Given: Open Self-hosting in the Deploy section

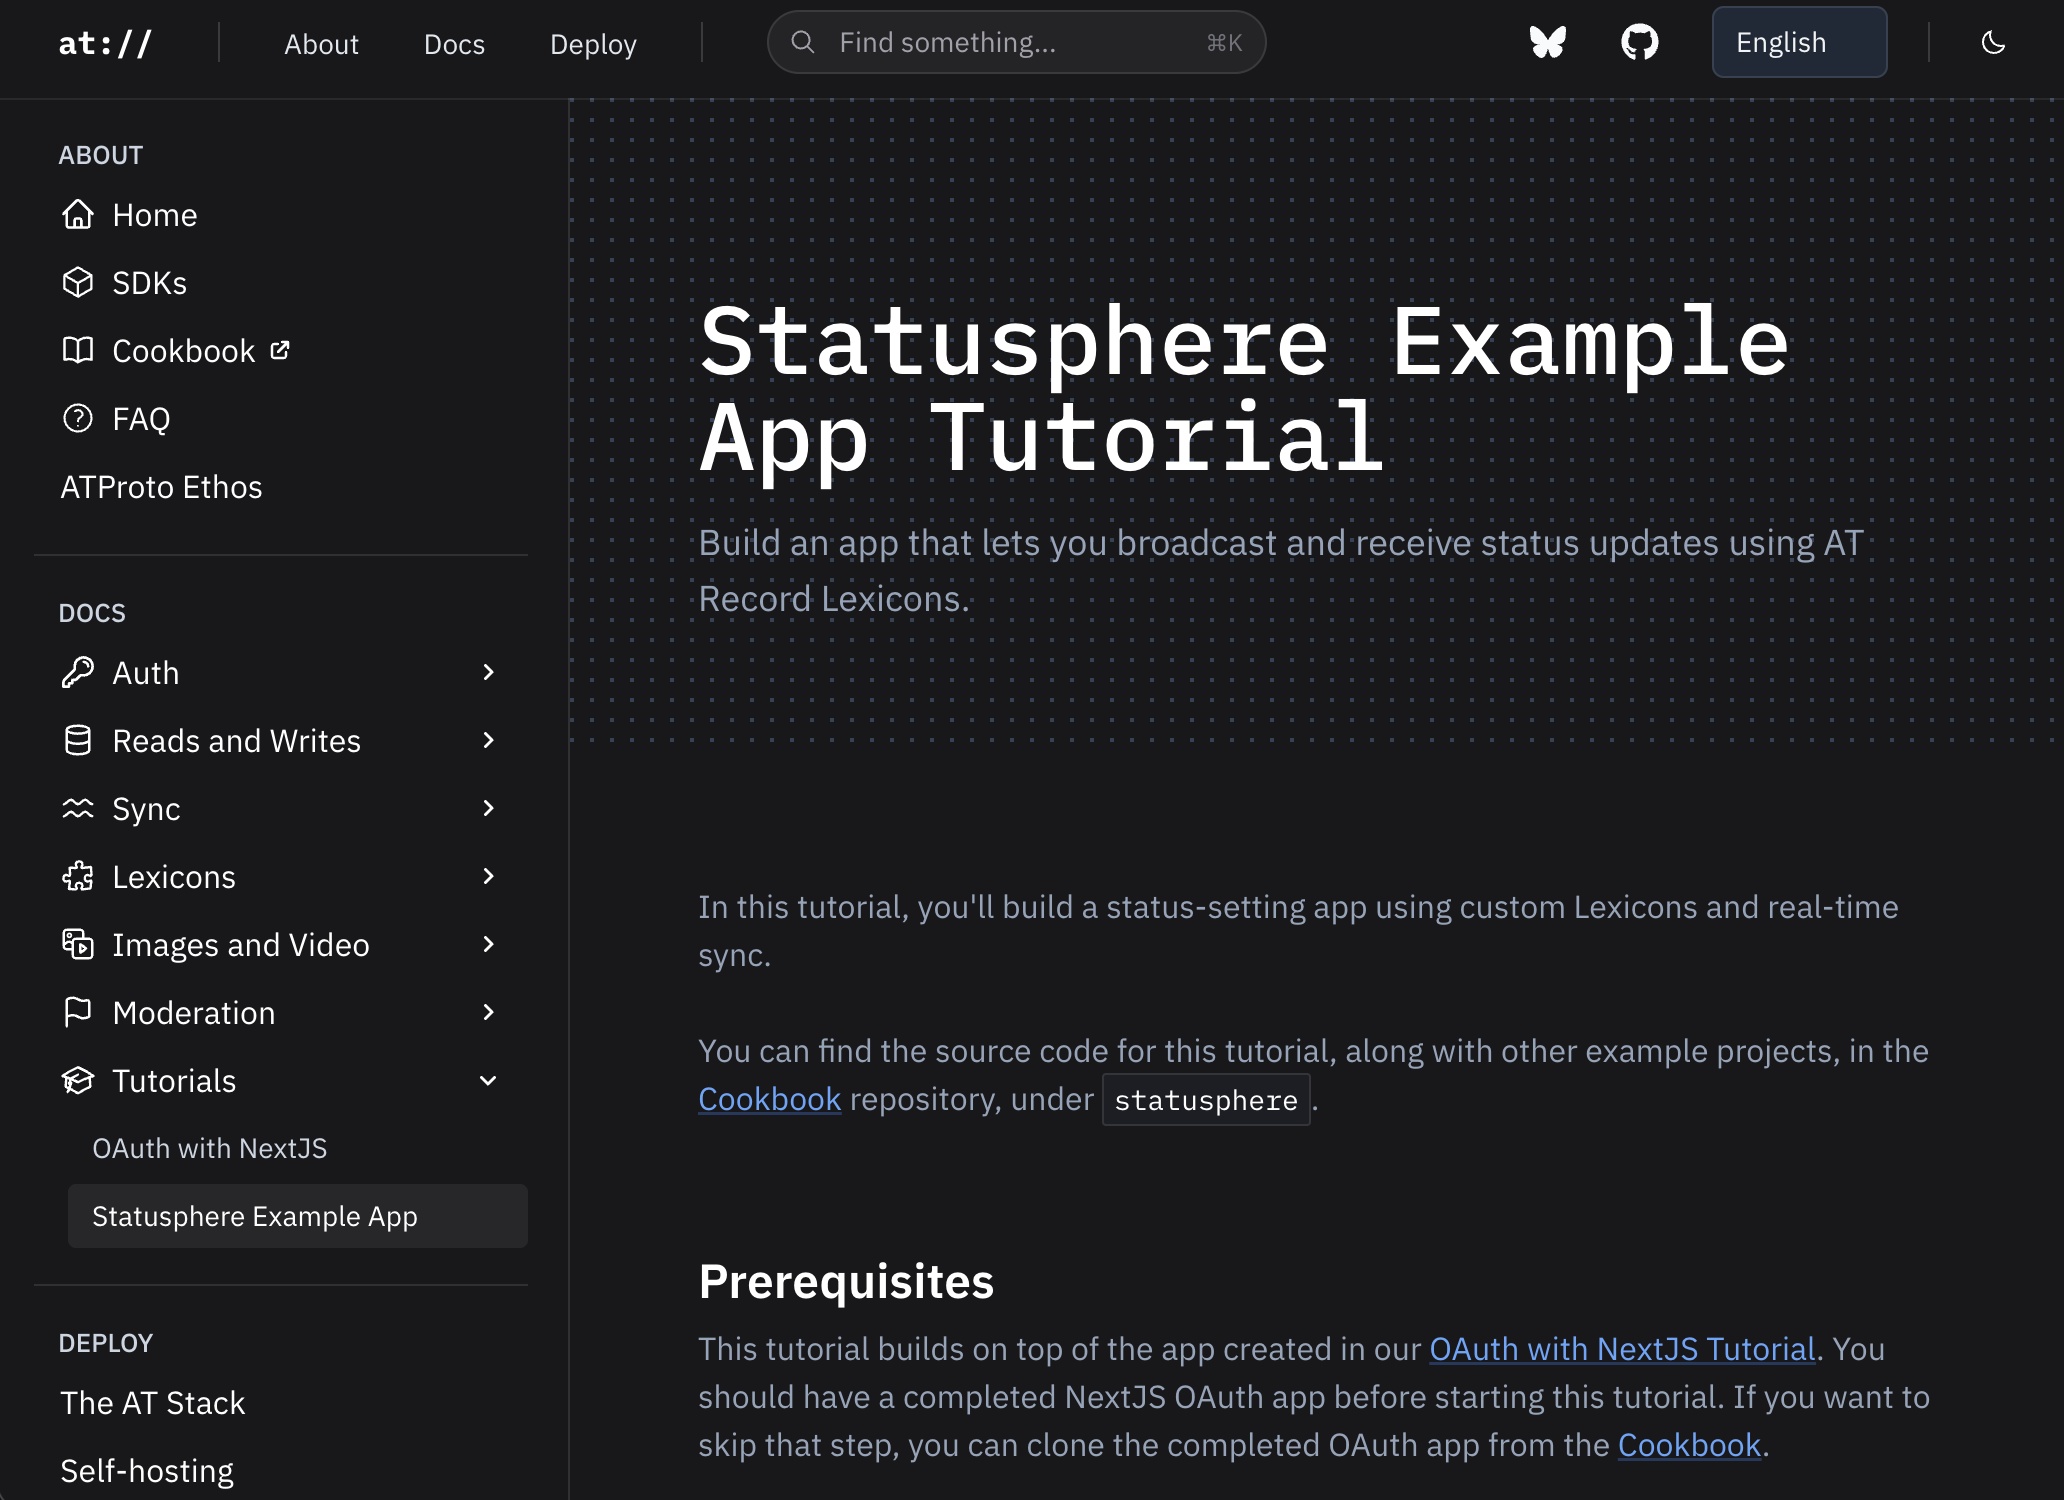Looking at the screenshot, I should point(147,1471).
